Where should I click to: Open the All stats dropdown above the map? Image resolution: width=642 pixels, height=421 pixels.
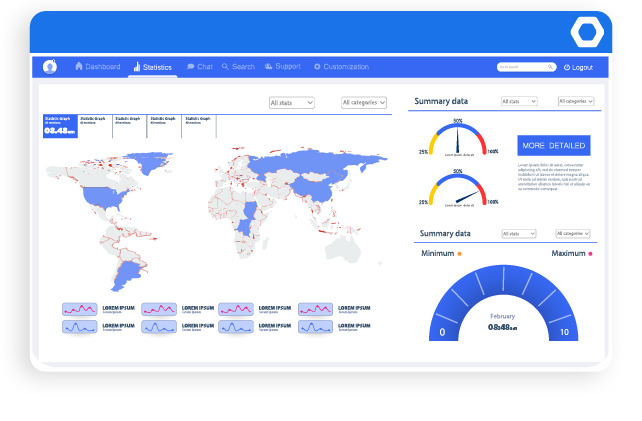(291, 102)
